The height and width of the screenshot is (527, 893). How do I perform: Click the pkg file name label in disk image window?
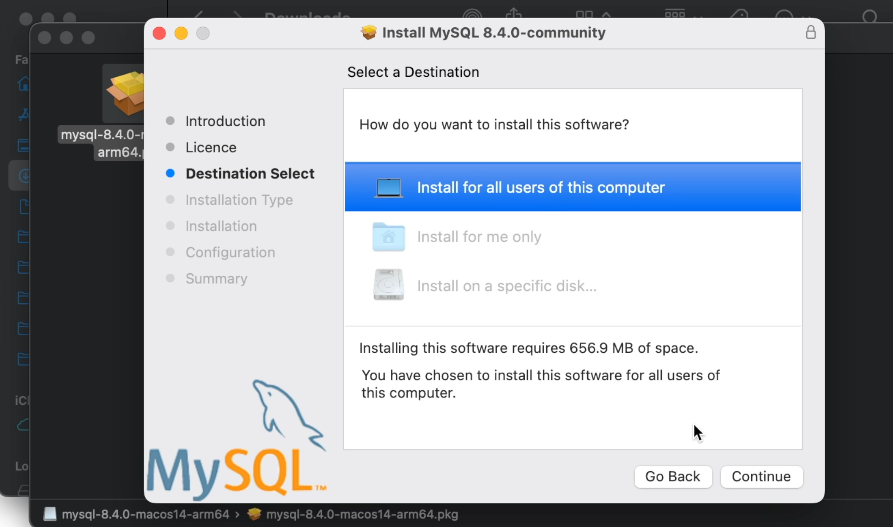pyautogui.click(x=102, y=143)
